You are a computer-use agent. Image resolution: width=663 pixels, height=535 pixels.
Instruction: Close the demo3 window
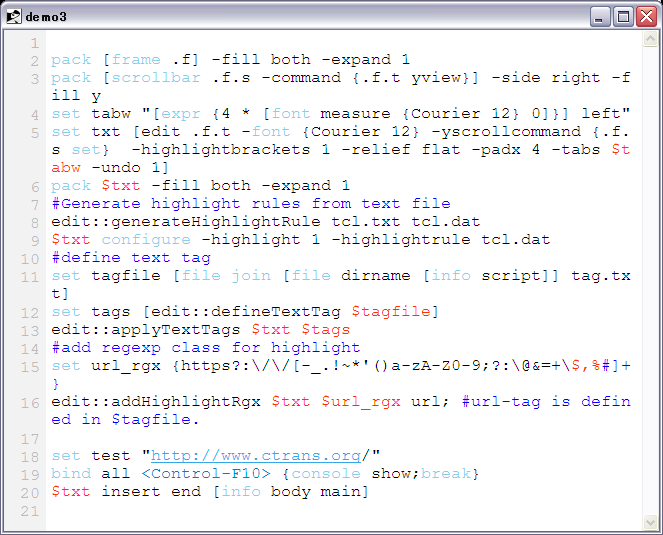click(647, 16)
